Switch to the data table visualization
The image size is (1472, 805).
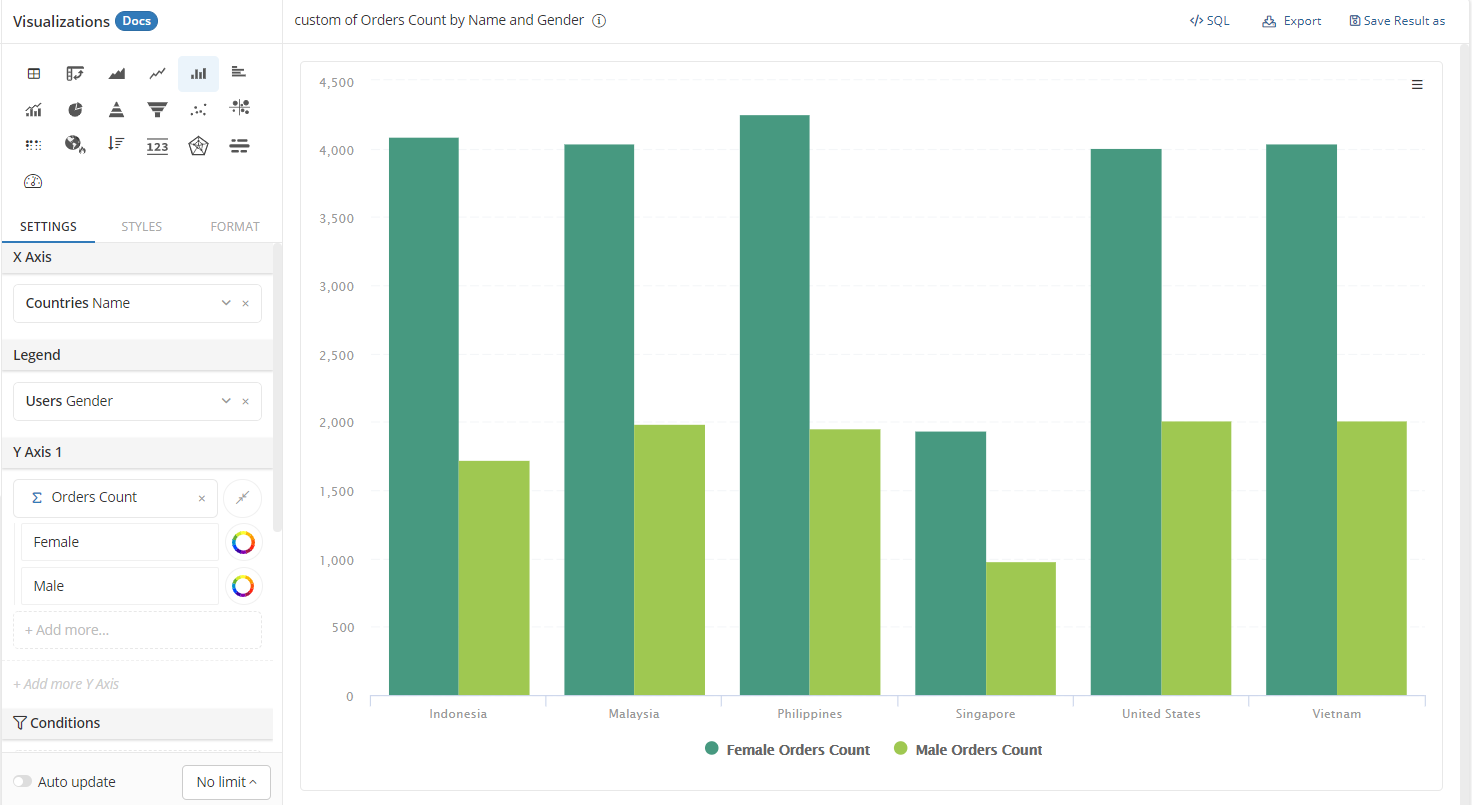point(33,73)
